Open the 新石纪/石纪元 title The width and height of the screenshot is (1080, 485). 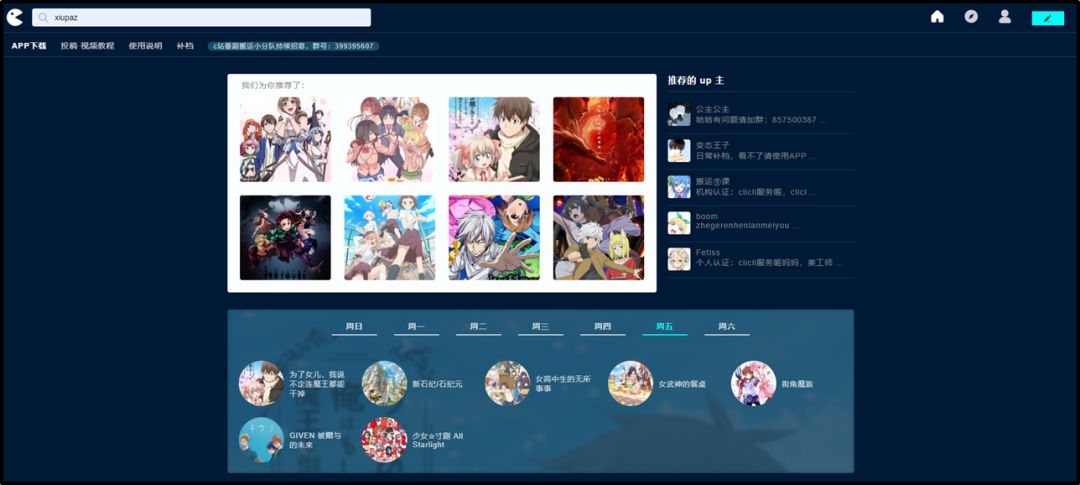click(x=437, y=384)
